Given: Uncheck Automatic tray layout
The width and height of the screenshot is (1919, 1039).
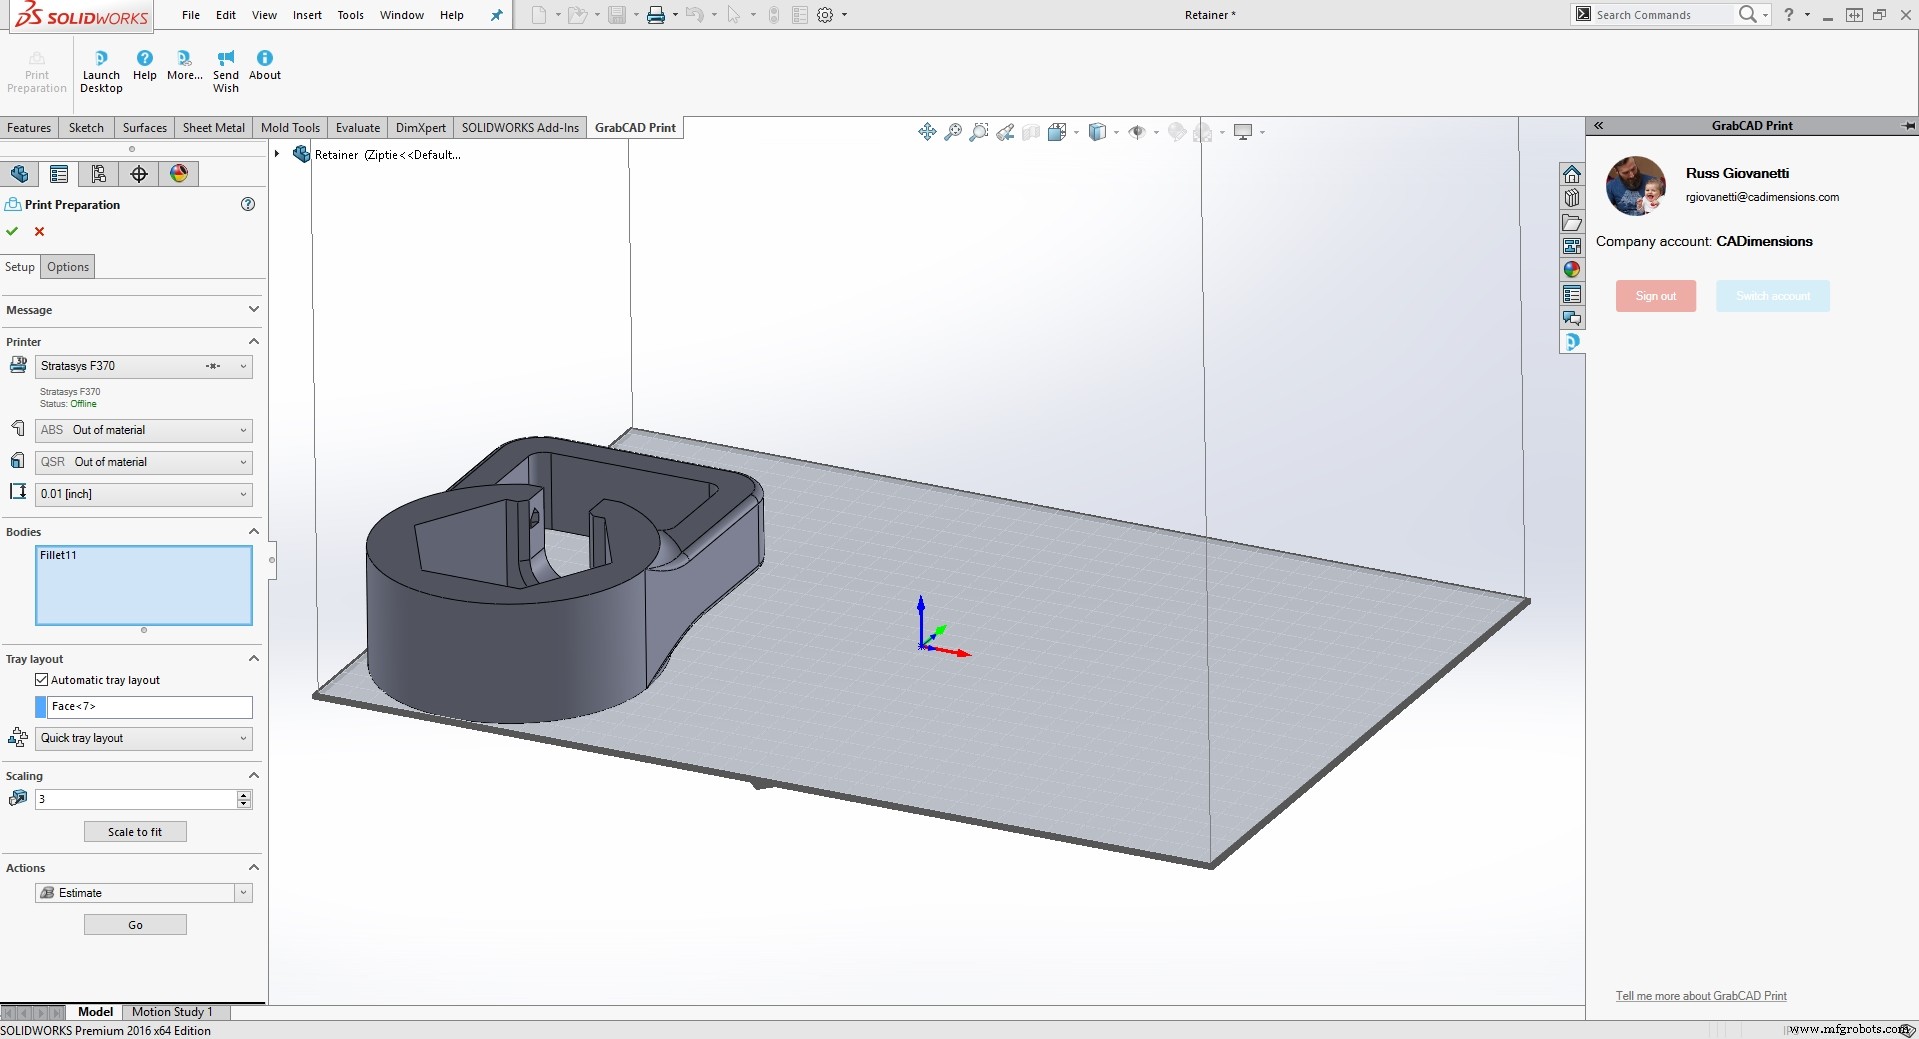Looking at the screenshot, I should pos(42,679).
